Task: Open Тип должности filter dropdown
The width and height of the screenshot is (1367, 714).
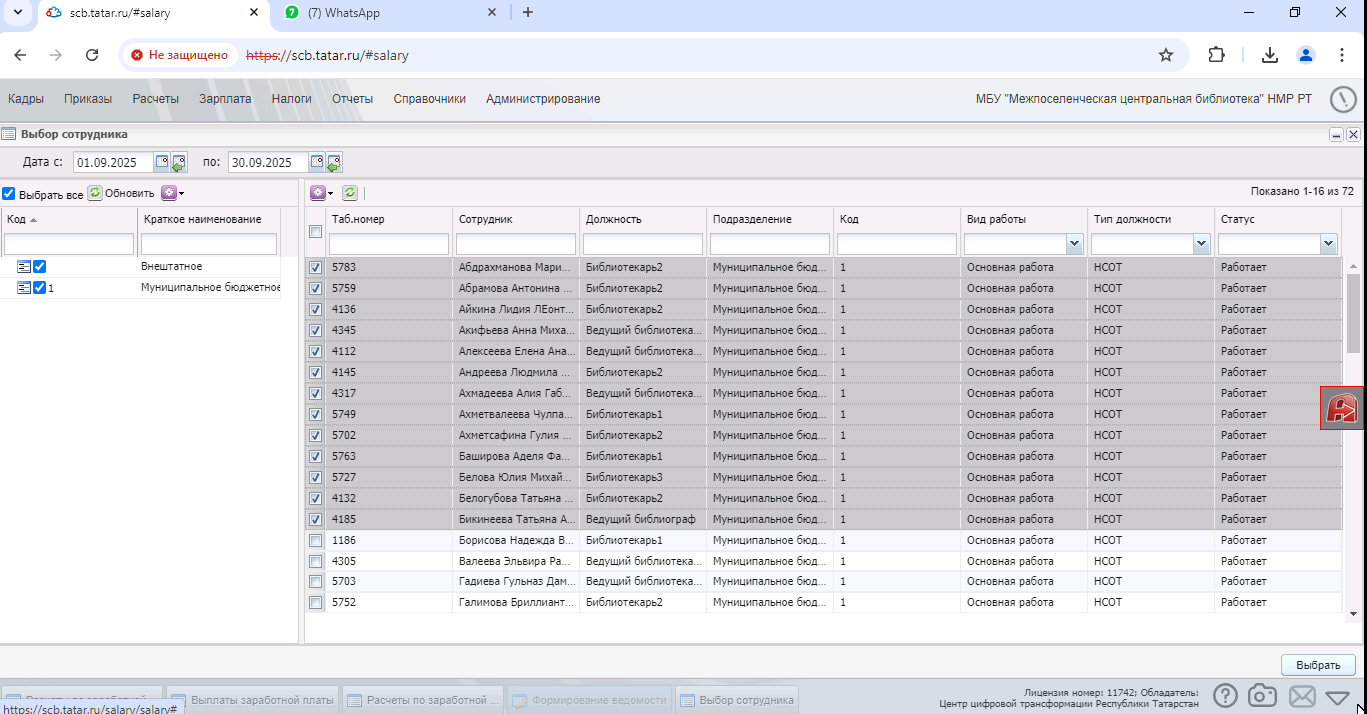Action: click(1202, 243)
